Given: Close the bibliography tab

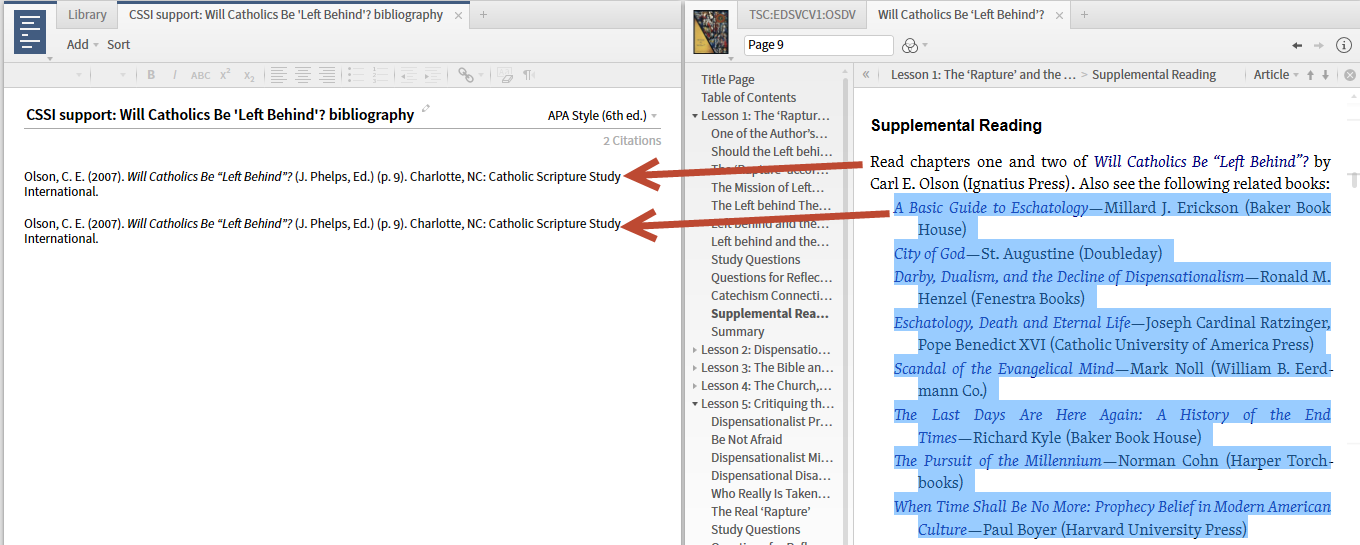Looking at the screenshot, I should (458, 15).
